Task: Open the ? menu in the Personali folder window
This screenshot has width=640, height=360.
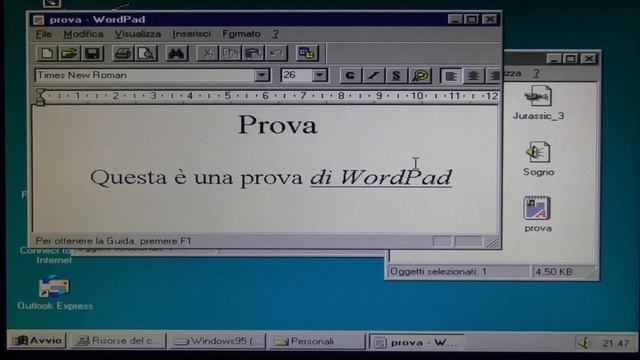Action: coord(536,74)
